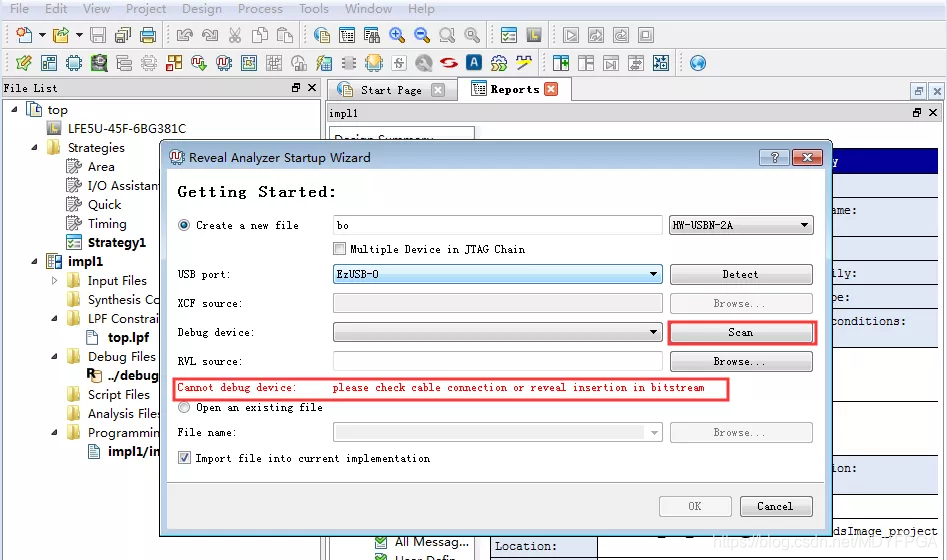Viewport: 947px width, 560px height.
Task: Open the New file dropdown arrow in toolbar
Action: point(42,35)
